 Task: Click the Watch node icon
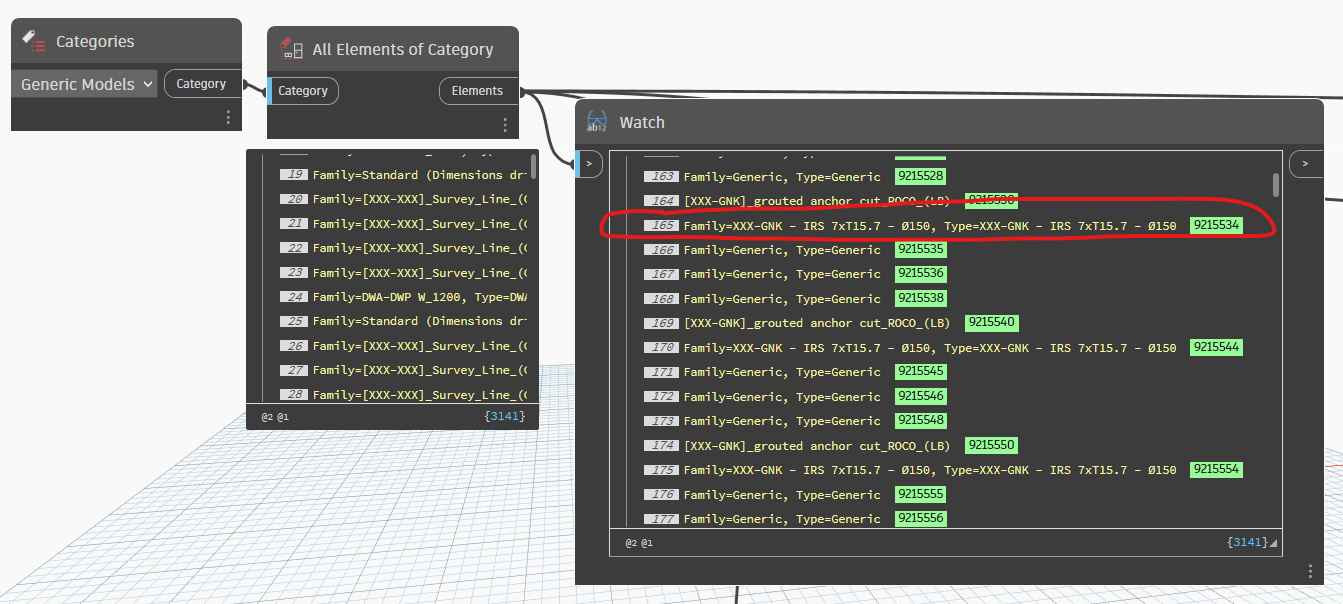click(597, 122)
